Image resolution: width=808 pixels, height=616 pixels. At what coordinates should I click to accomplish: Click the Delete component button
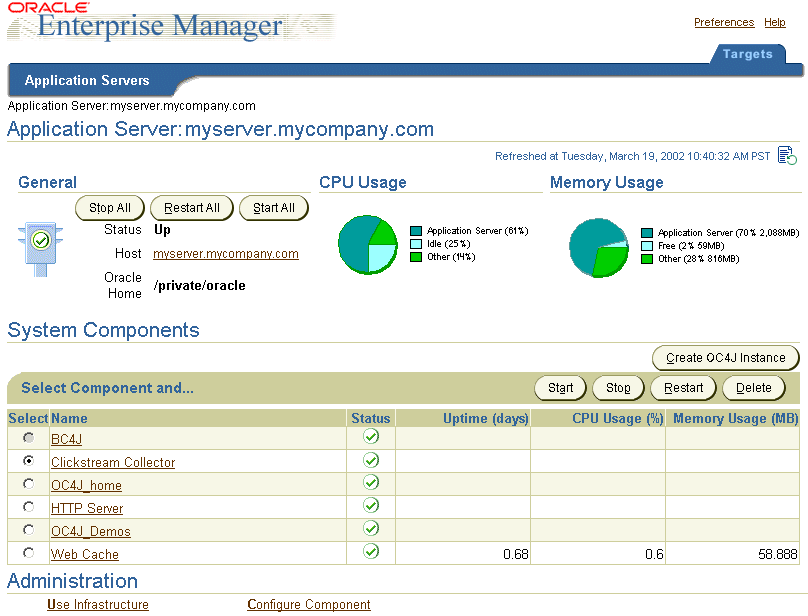[754, 388]
